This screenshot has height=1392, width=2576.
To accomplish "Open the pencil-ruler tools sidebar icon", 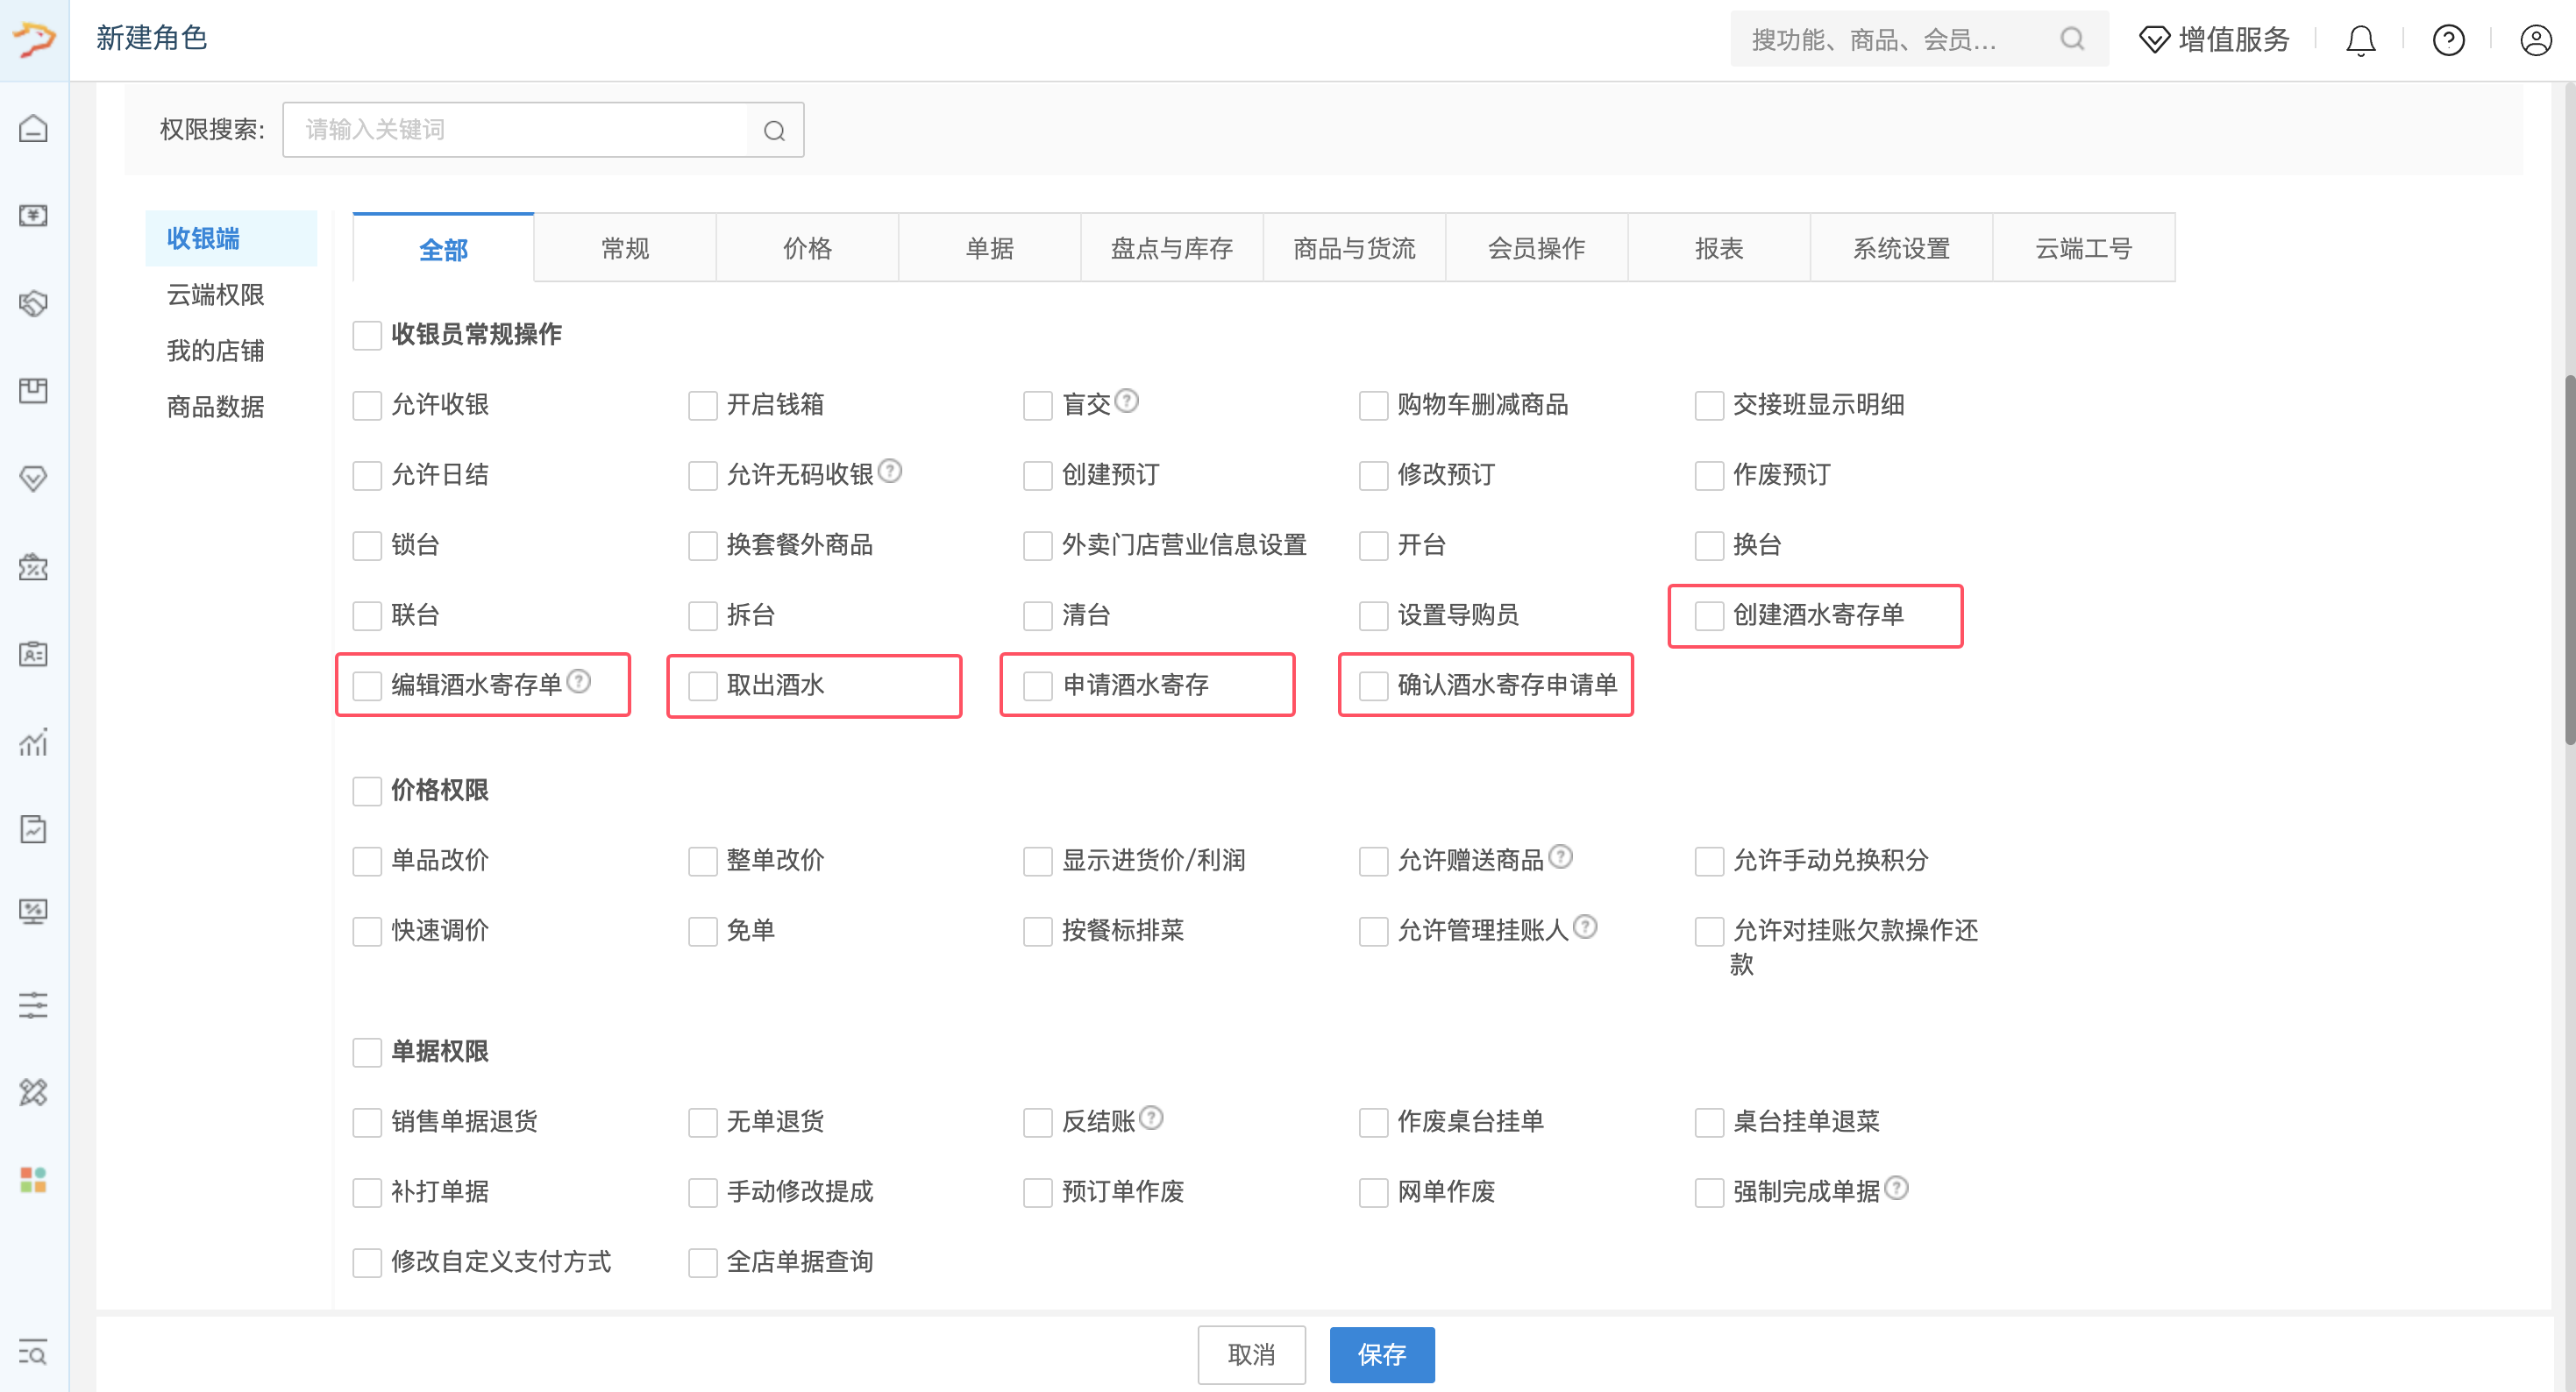I will pyautogui.click(x=34, y=1092).
